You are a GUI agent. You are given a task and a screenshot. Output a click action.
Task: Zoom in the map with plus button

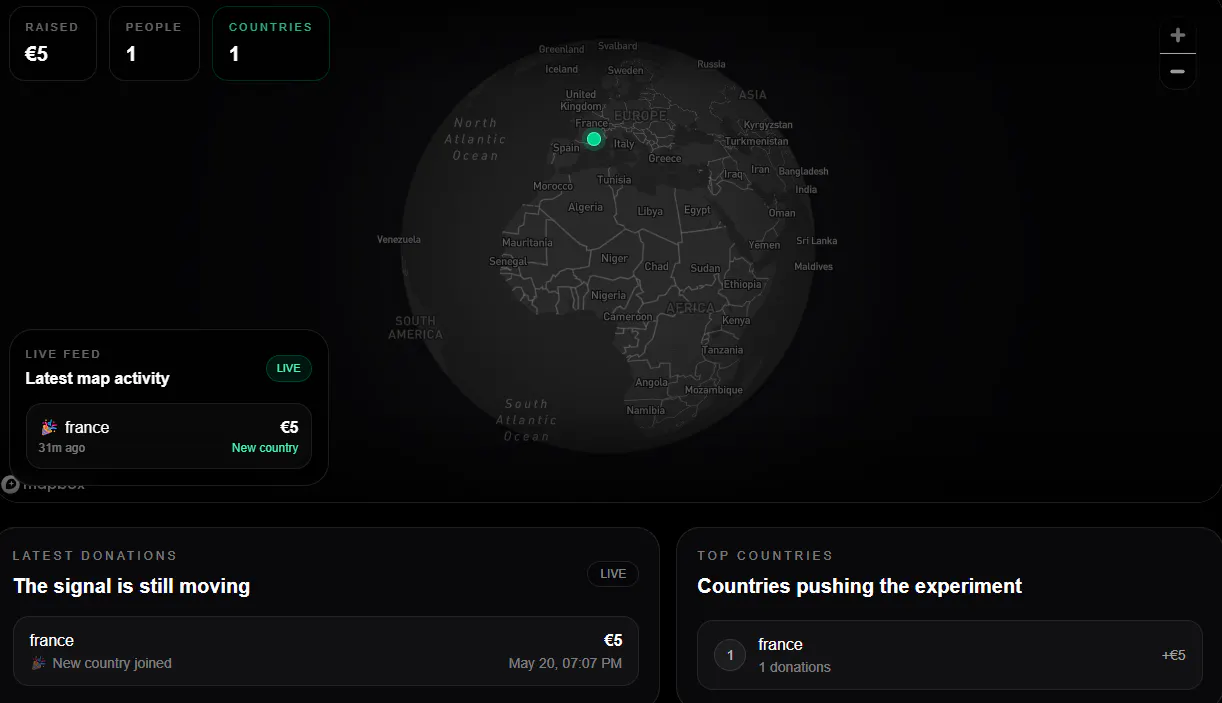(1177, 36)
